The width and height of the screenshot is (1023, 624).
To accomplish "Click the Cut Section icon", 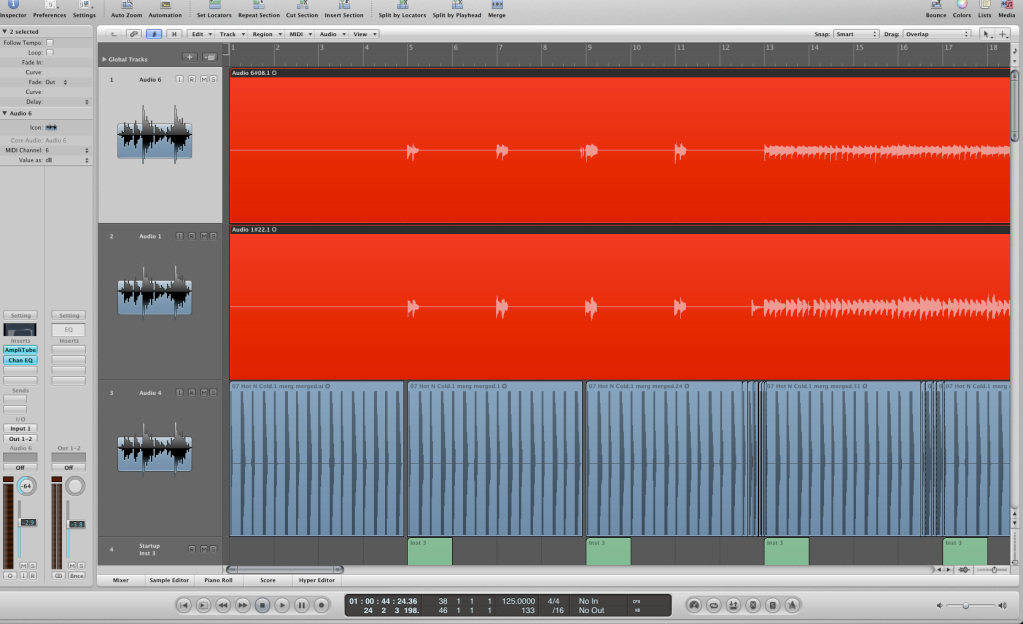I will click(301, 7).
